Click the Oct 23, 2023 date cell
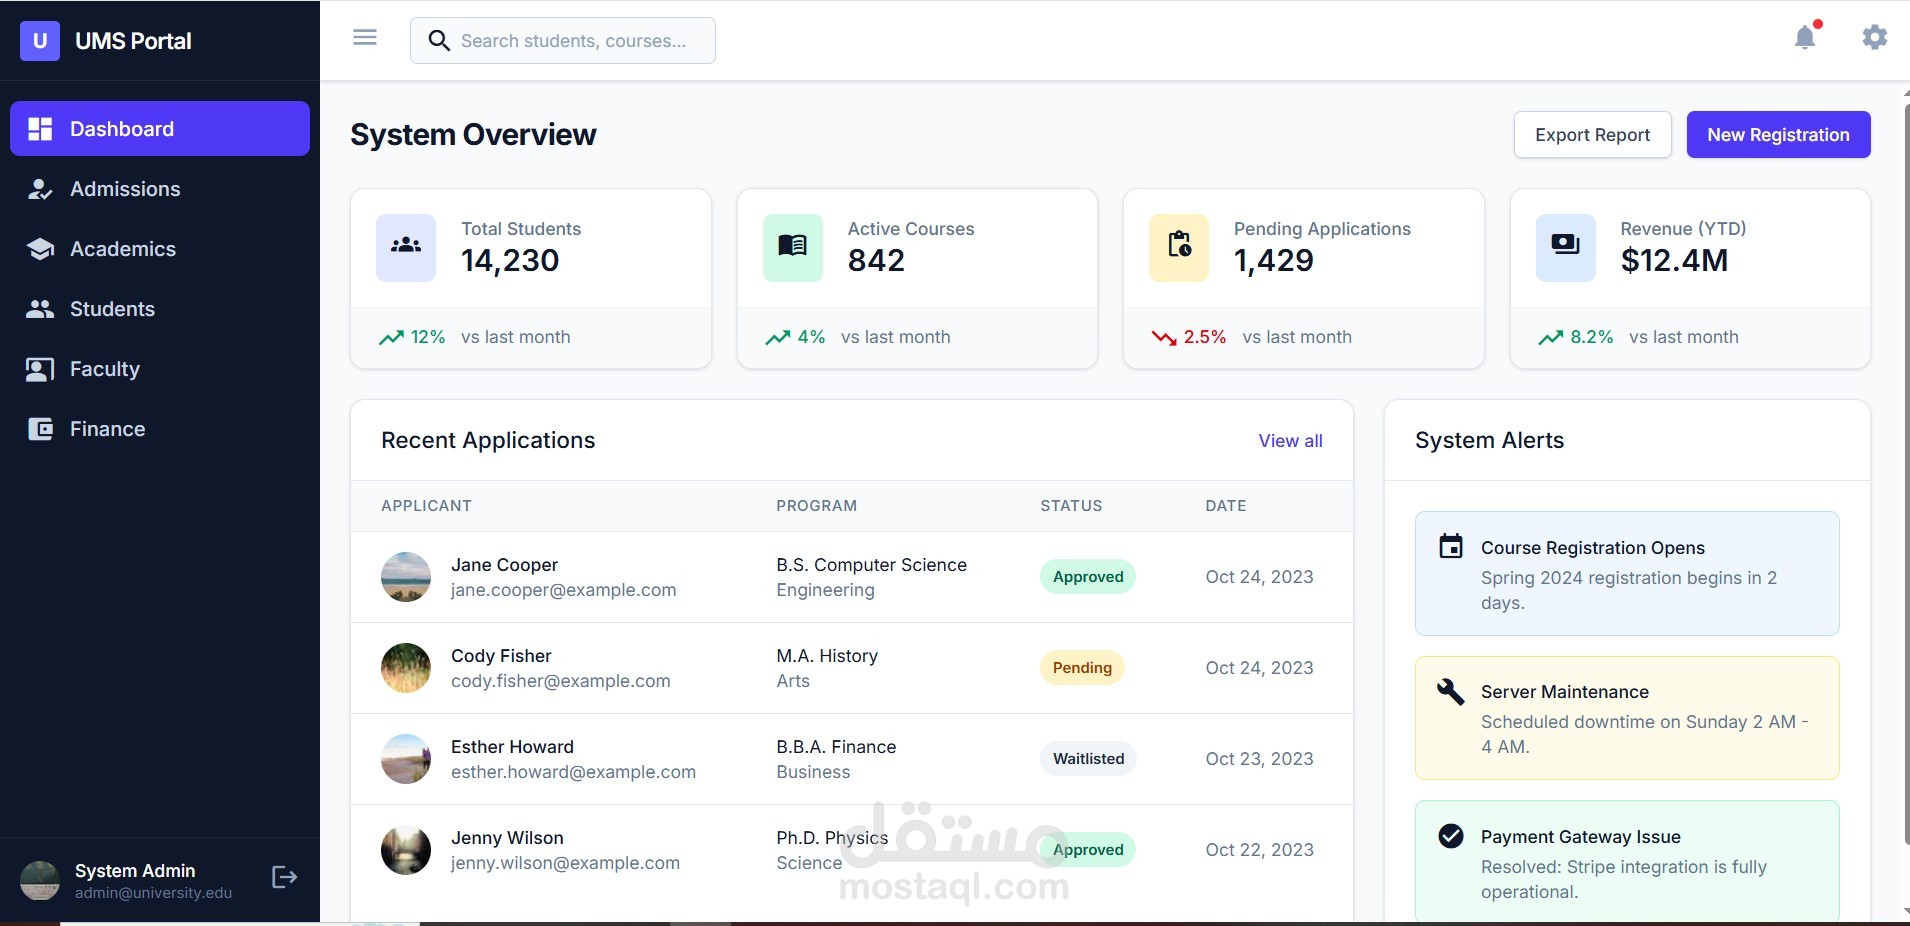This screenshot has width=1910, height=926. (1260, 759)
